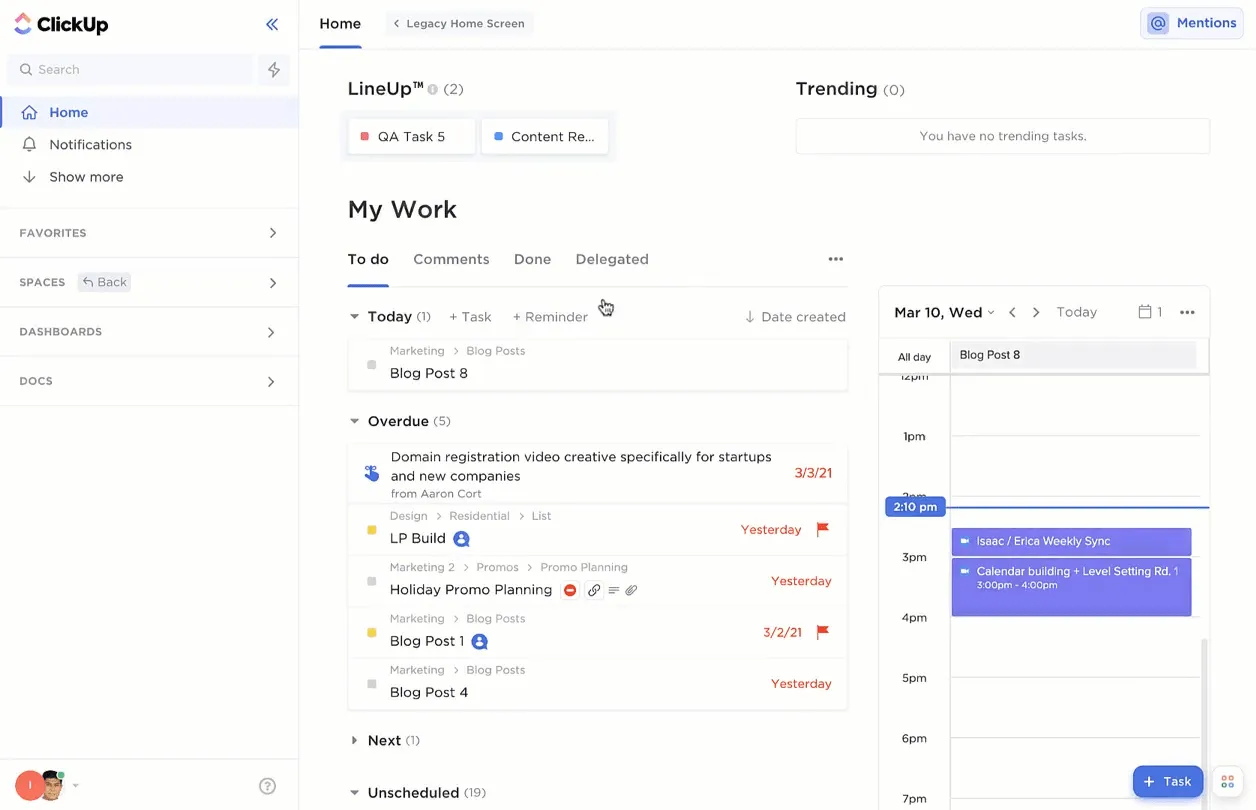Click the sidebar Search field
Viewport: 1256px width, 810px height.
tap(131, 69)
